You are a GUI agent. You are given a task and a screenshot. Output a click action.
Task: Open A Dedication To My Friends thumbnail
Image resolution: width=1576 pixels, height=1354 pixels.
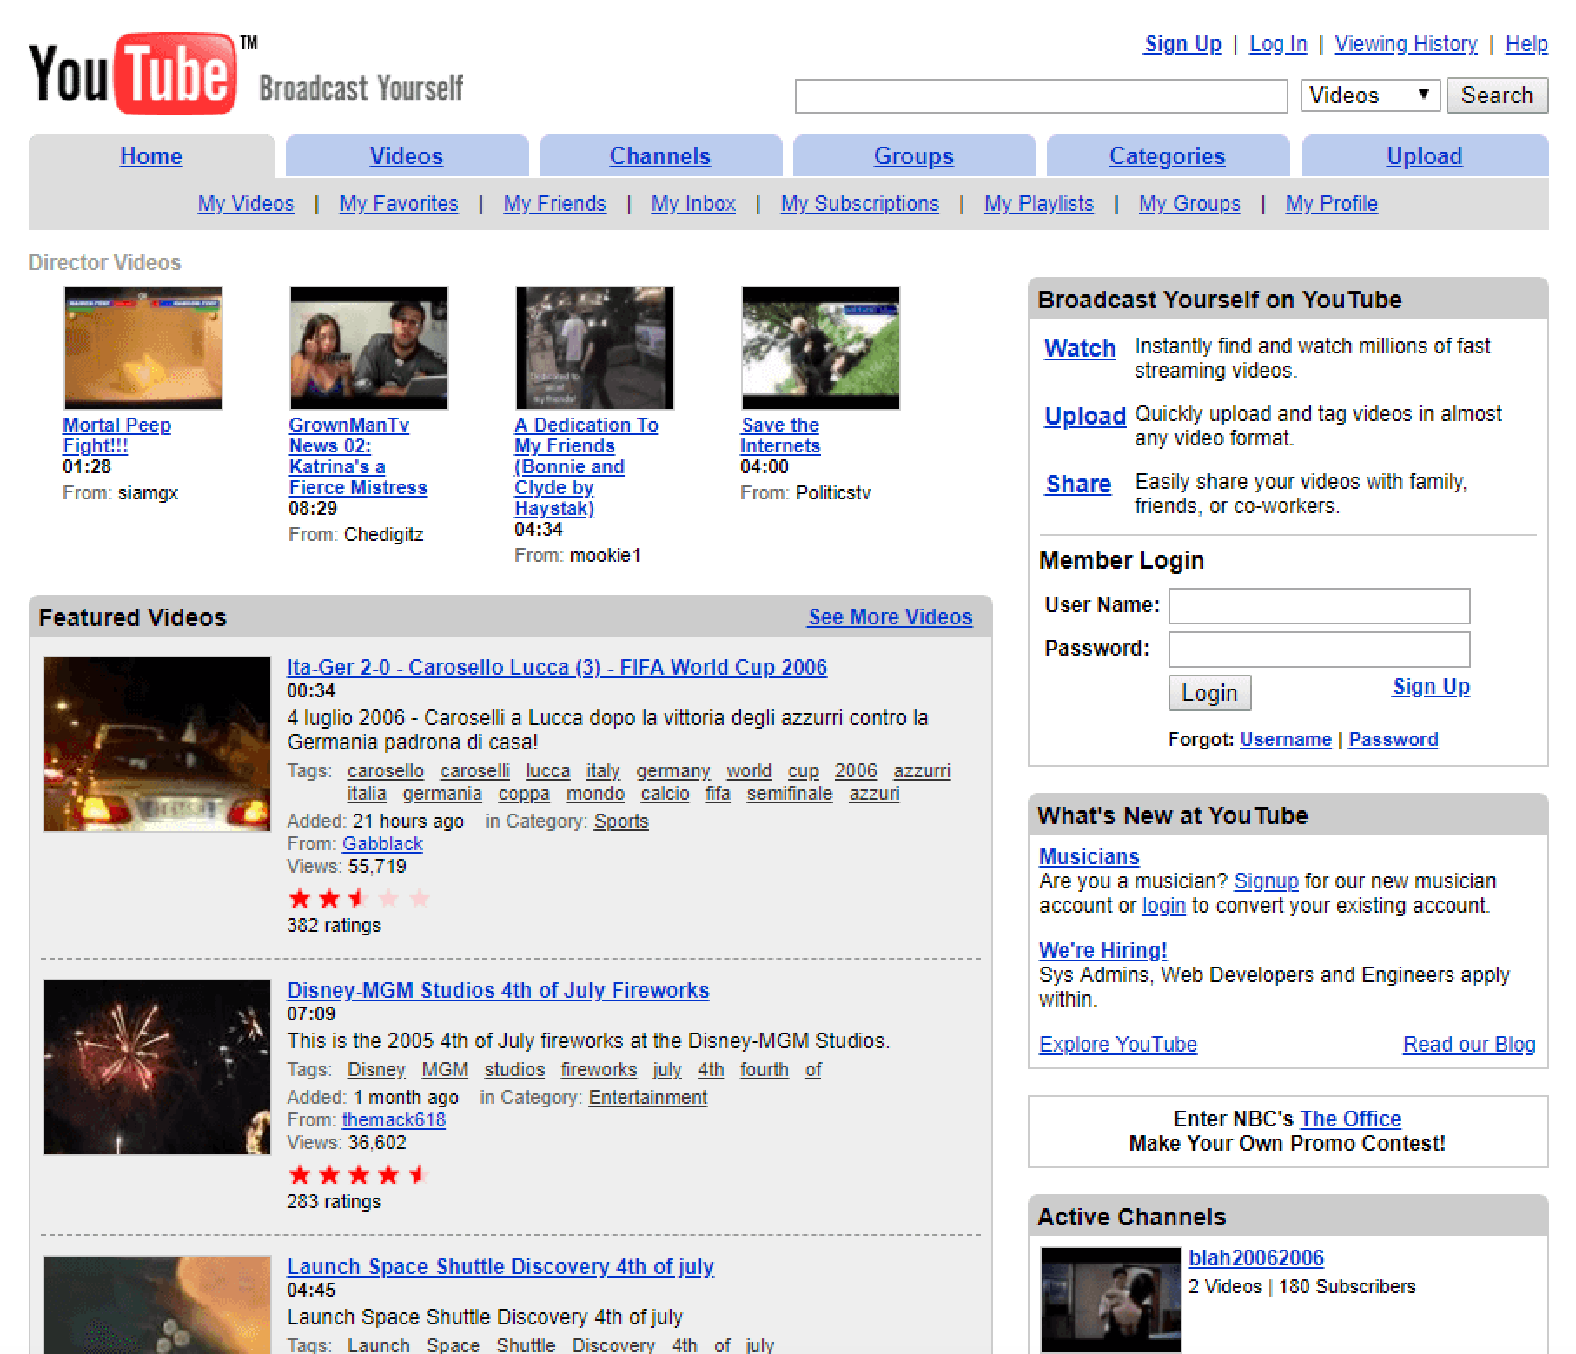coord(595,348)
